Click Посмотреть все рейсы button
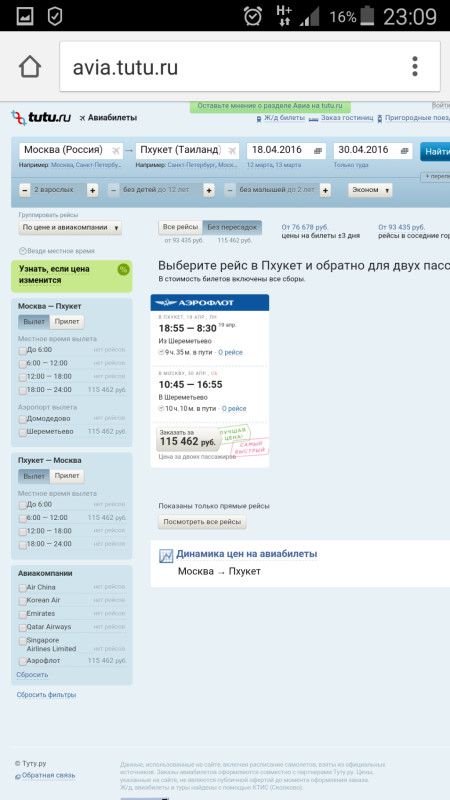This screenshot has width=450, height=800. click(x=202, y=522)
